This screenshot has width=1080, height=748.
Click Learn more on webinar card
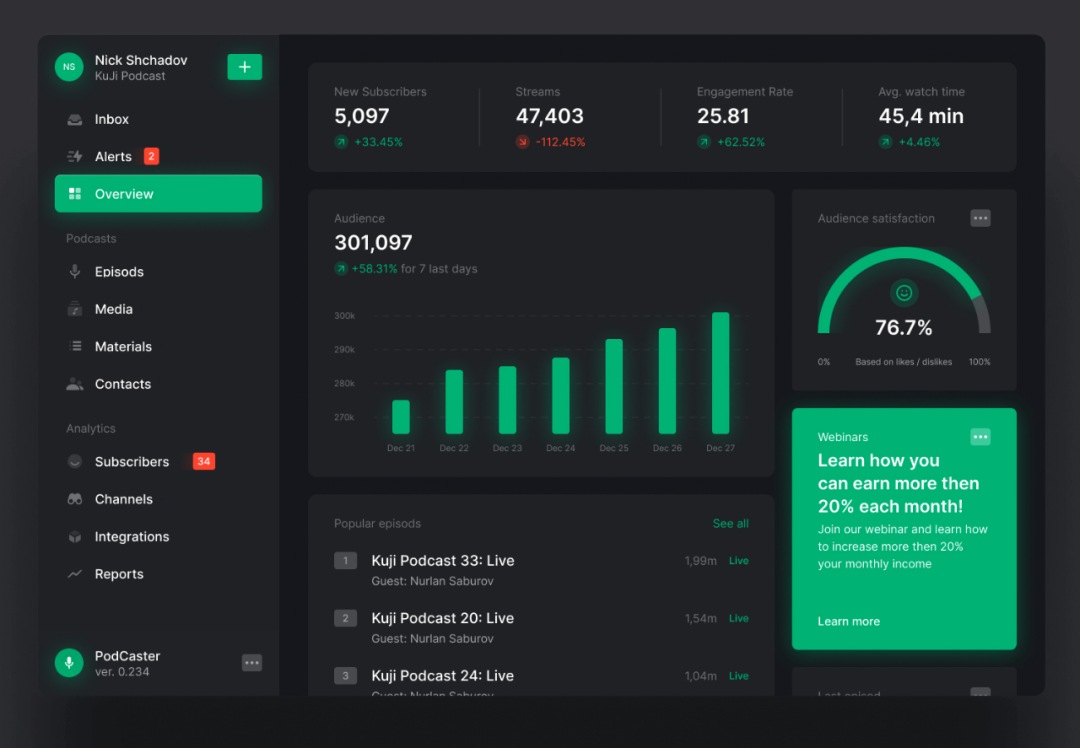848,622
